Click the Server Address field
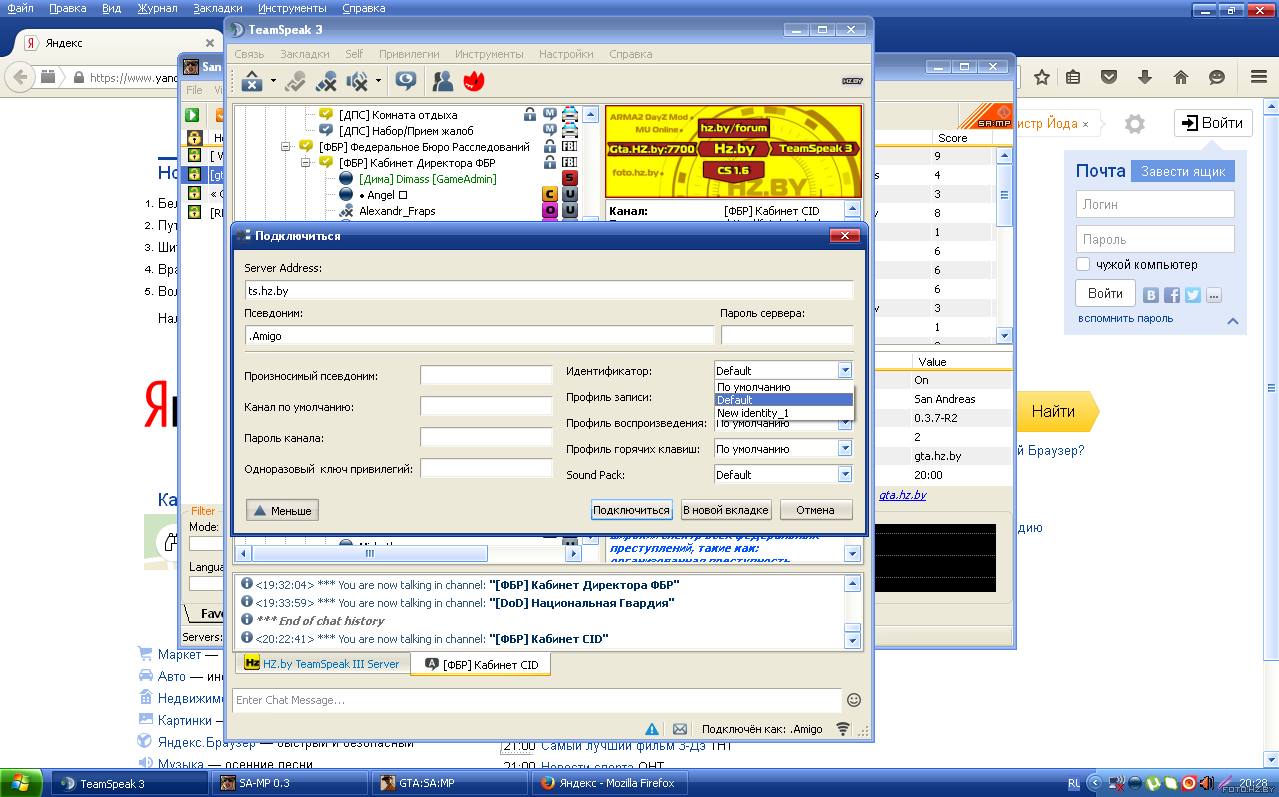This screenshot has height=797, width=1279. point(549,290)
